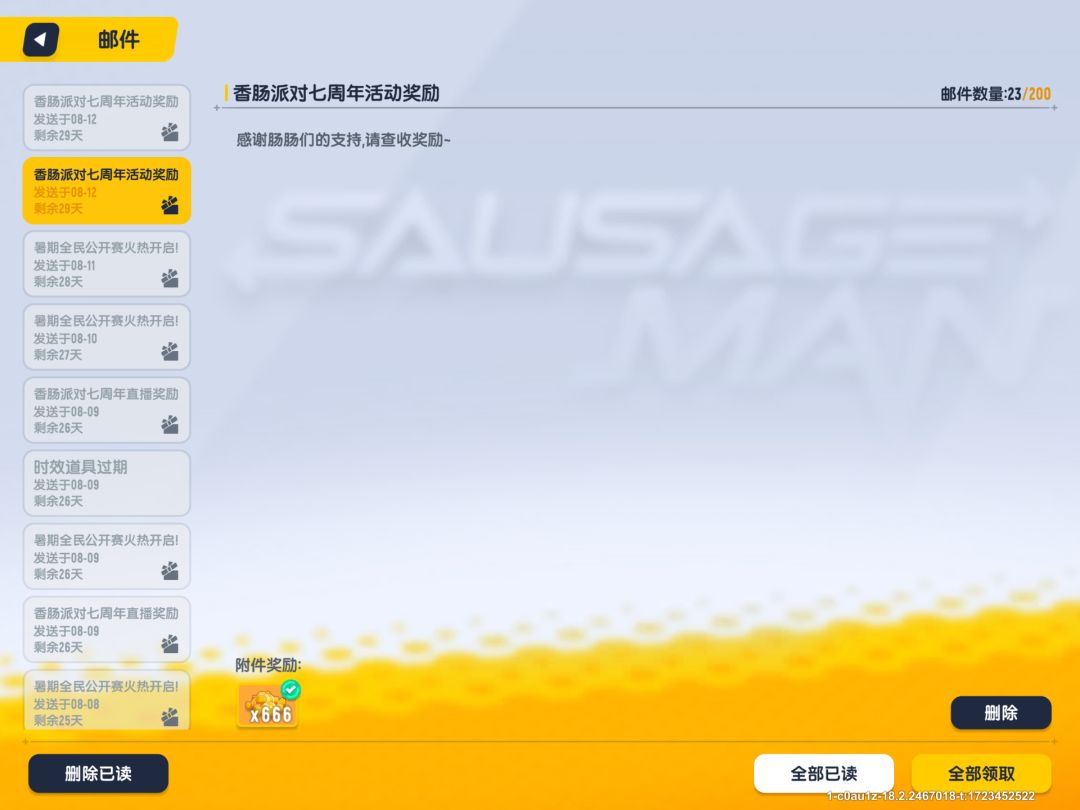Screen dimensions: 1080x810
Task: Click the 邮件 title in the header
Action: point(118,39)
